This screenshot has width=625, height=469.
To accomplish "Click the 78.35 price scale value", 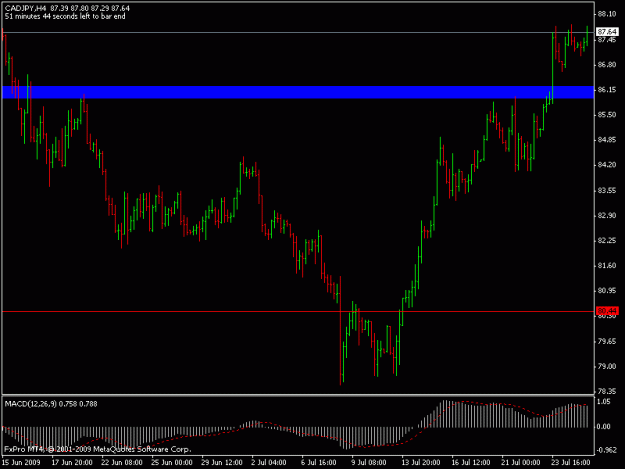I will 607,392.
